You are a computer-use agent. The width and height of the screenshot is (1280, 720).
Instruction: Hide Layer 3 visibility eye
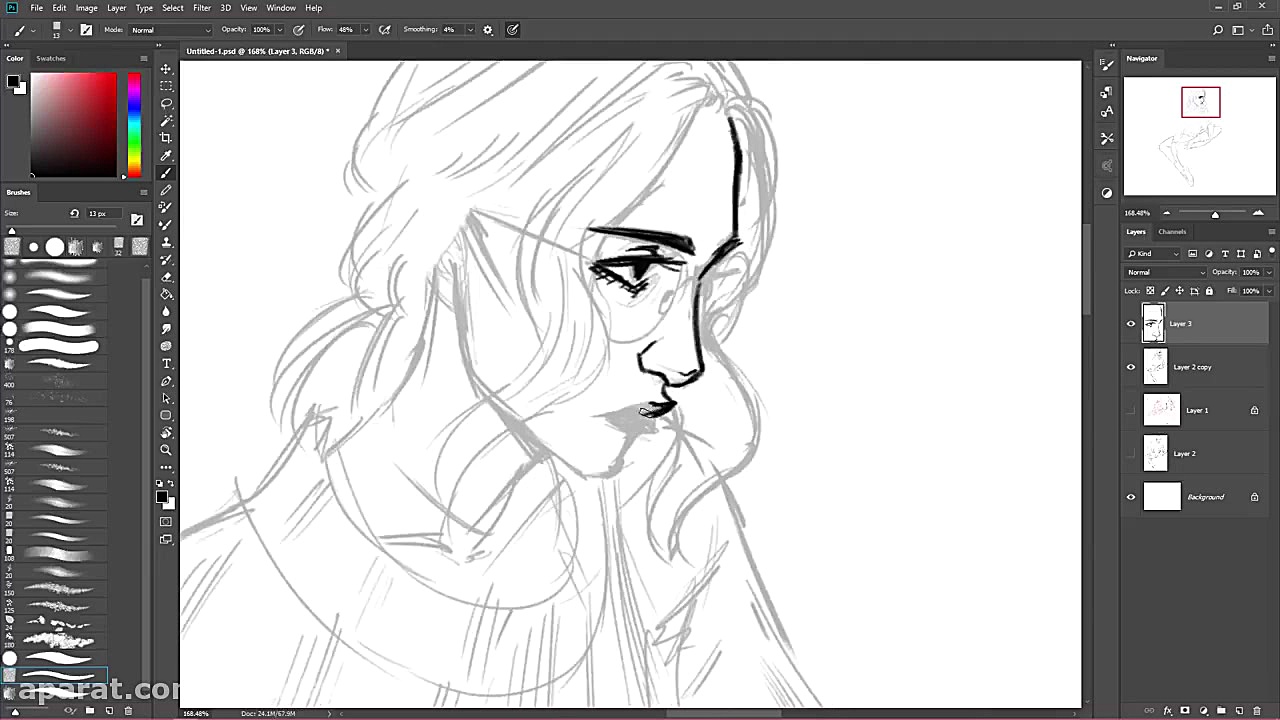(1131, 324)
